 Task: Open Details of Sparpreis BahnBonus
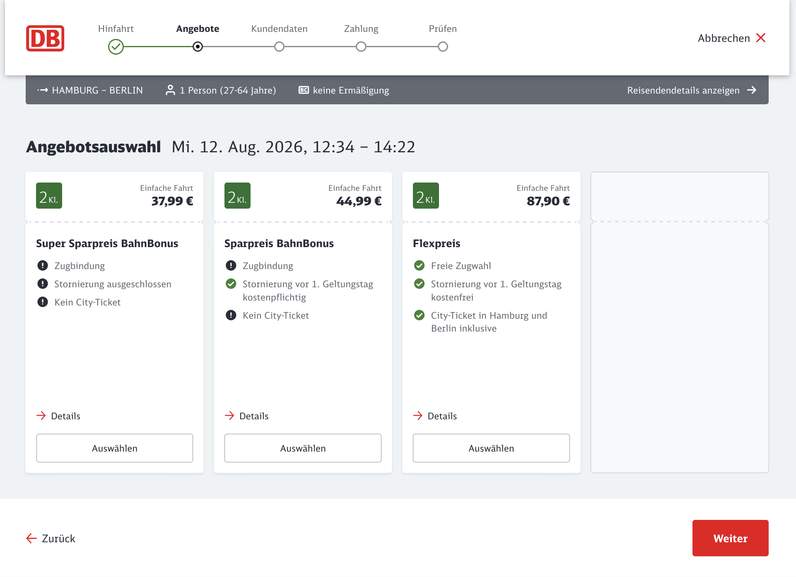coord(247,416)
